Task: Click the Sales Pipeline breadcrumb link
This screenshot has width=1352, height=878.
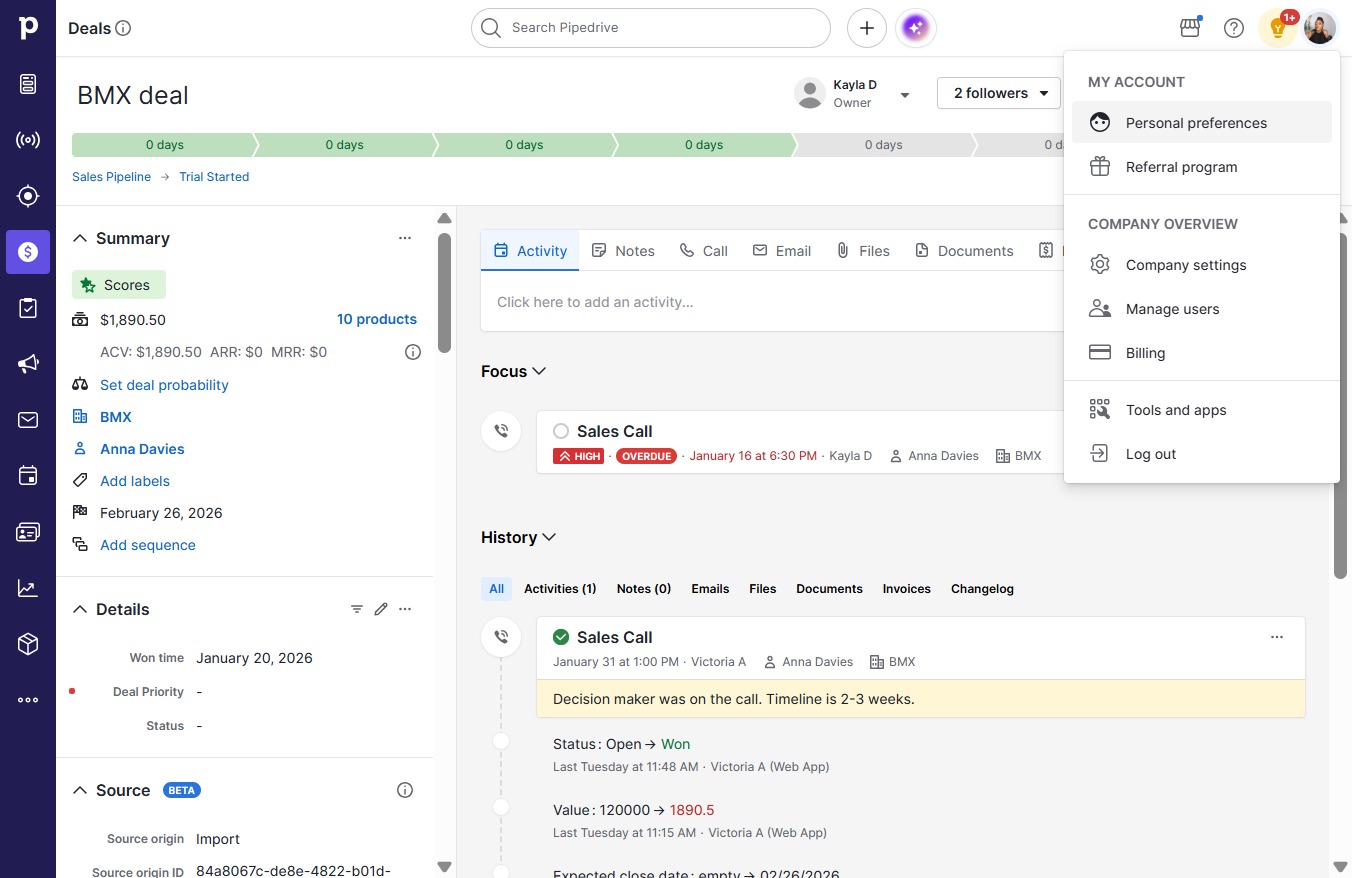Action: [111, 177]
